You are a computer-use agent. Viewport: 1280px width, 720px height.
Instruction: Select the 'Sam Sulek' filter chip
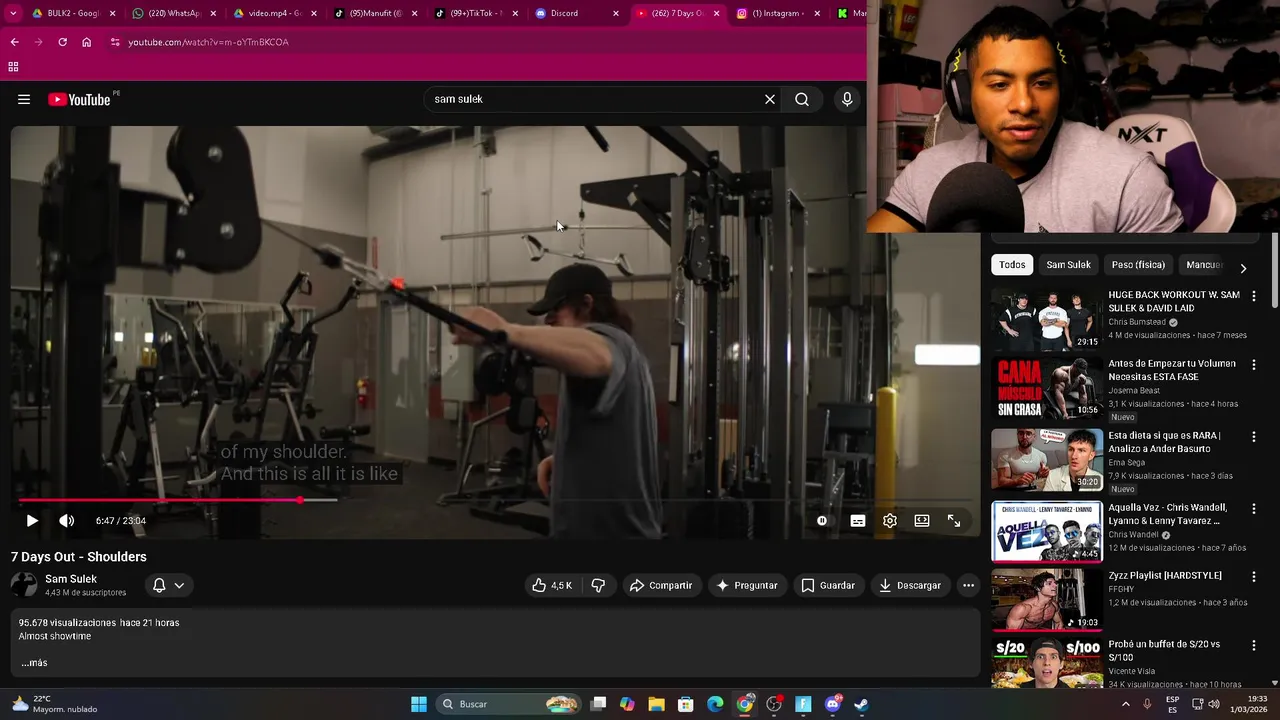pyautogui.click(x=1068, y=265)
